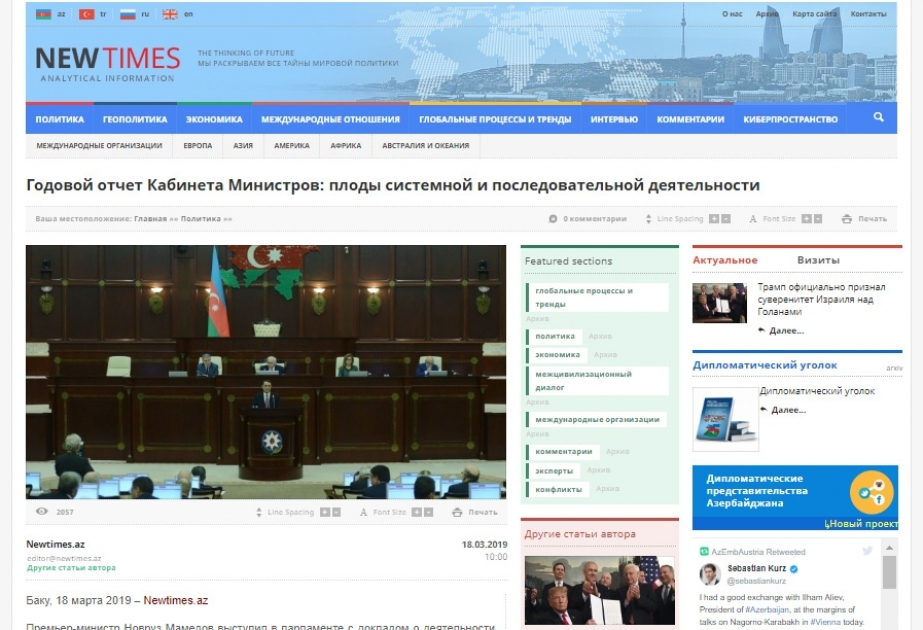Switch to English language flag
Image resolution: width=923 pixels, height=630 pixels.
(170, 14)
